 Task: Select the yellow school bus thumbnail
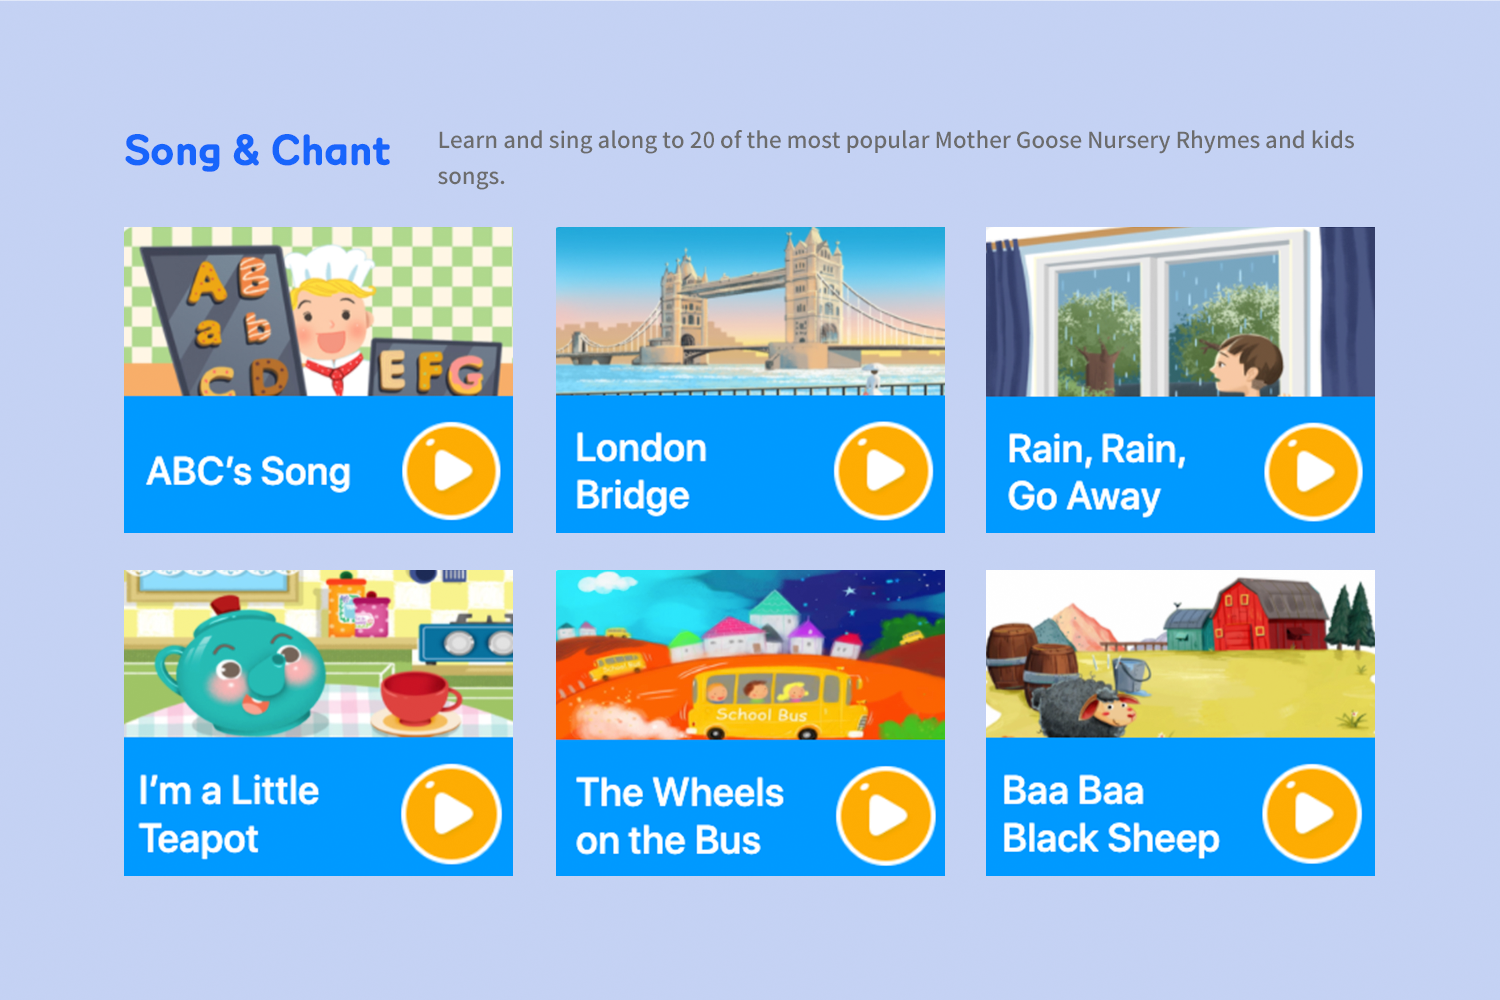750,655
